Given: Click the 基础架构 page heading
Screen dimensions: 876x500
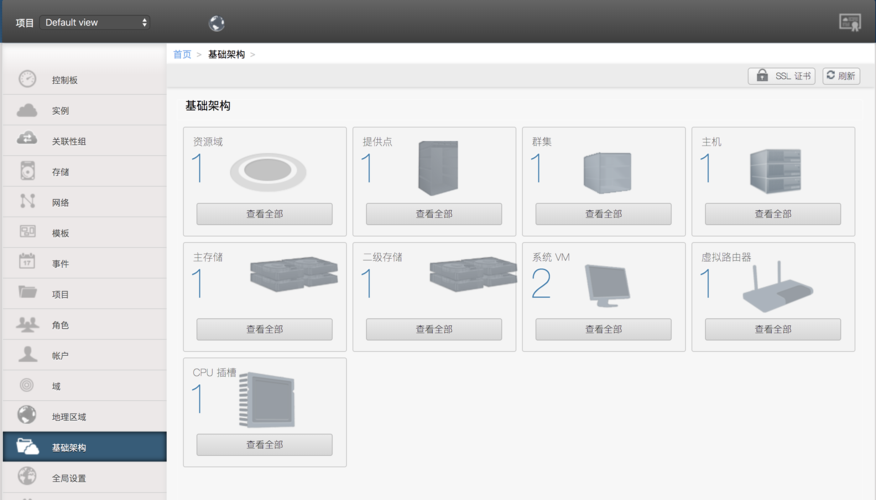Looking at the screenshot, I should pyautogui.click(x=208, y=106).
